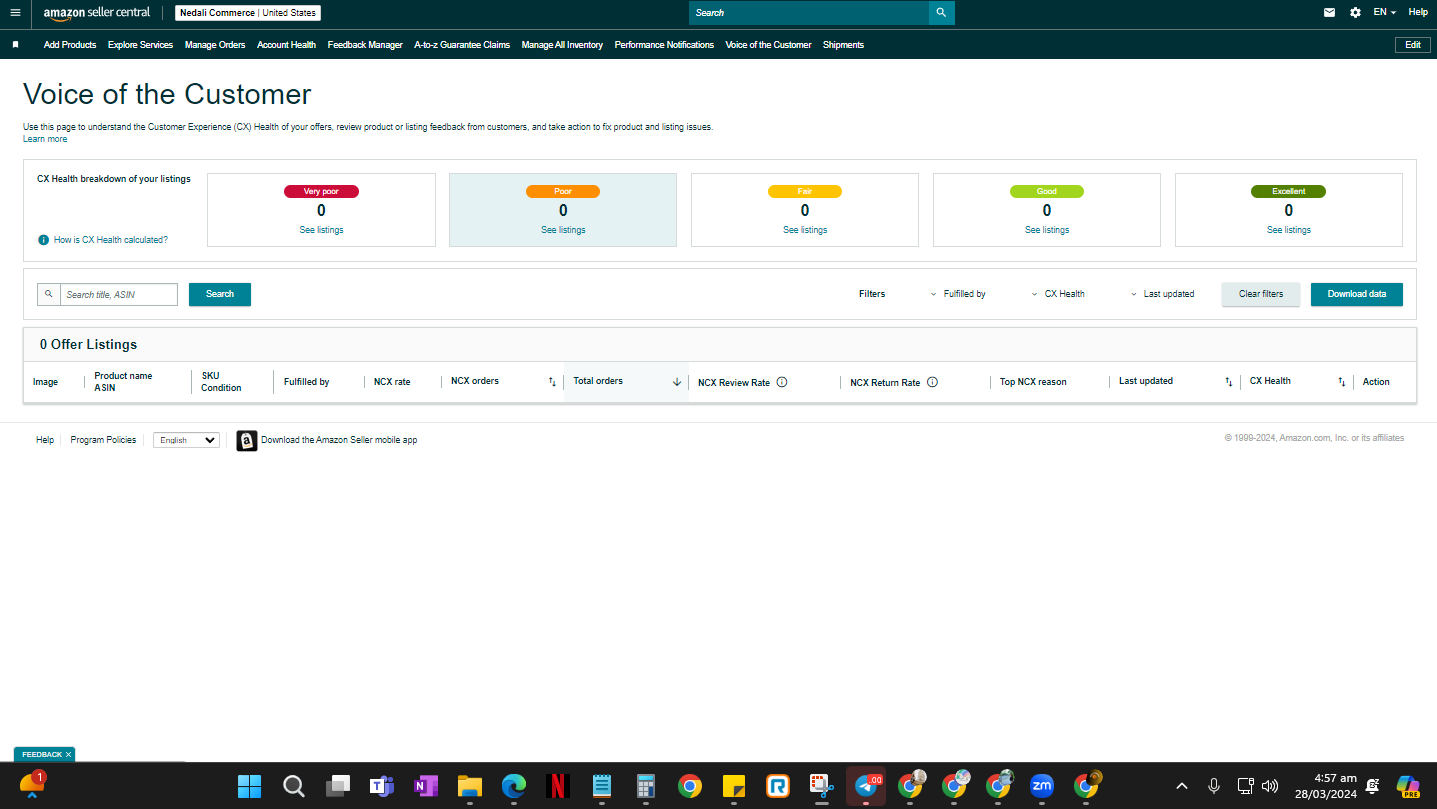Click the Edit navigation bar button
This screenshot has width=1437, height=809.
pyautogui.click(x=1412, y=45)
